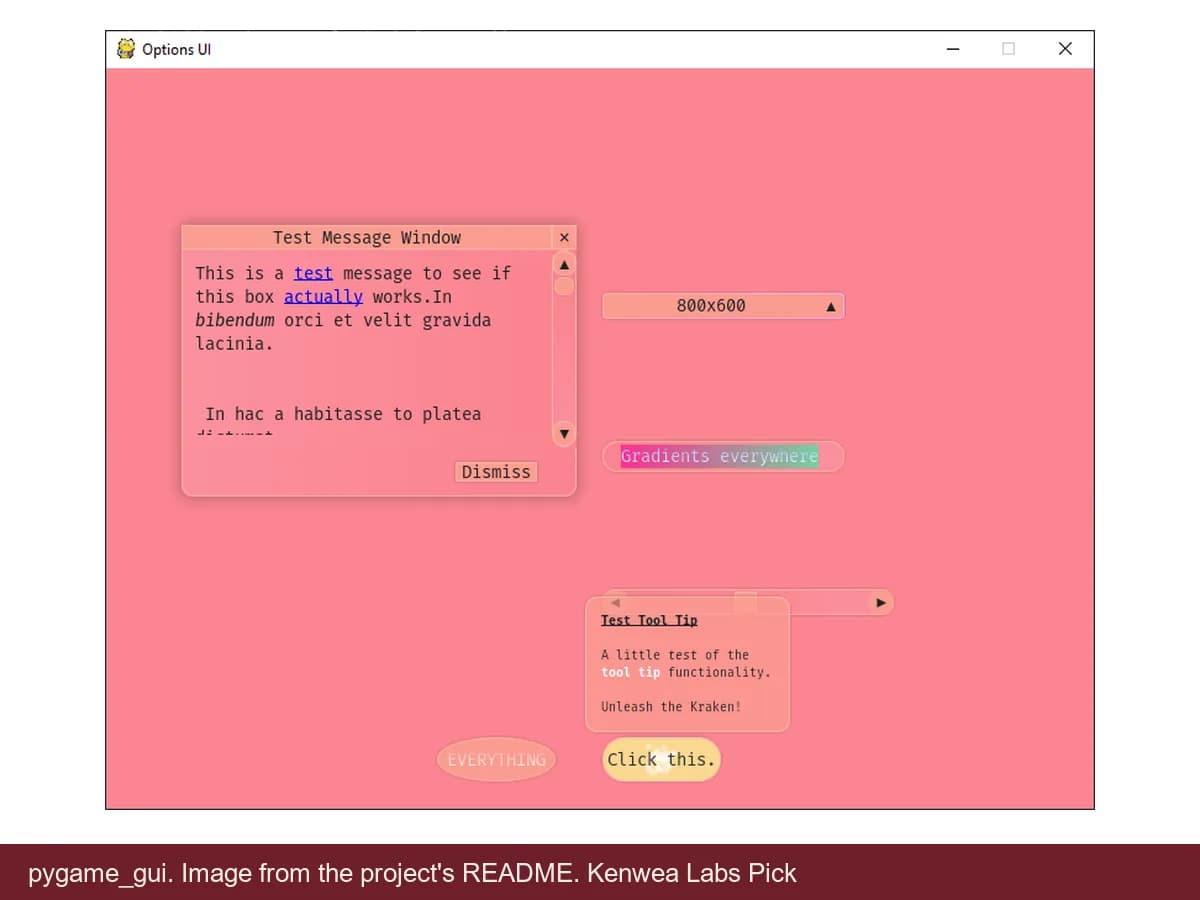Screen dimensions: 1200x900
Task: Click the bold 'tool tip' words in tooltip
Action: pos(631,673)
